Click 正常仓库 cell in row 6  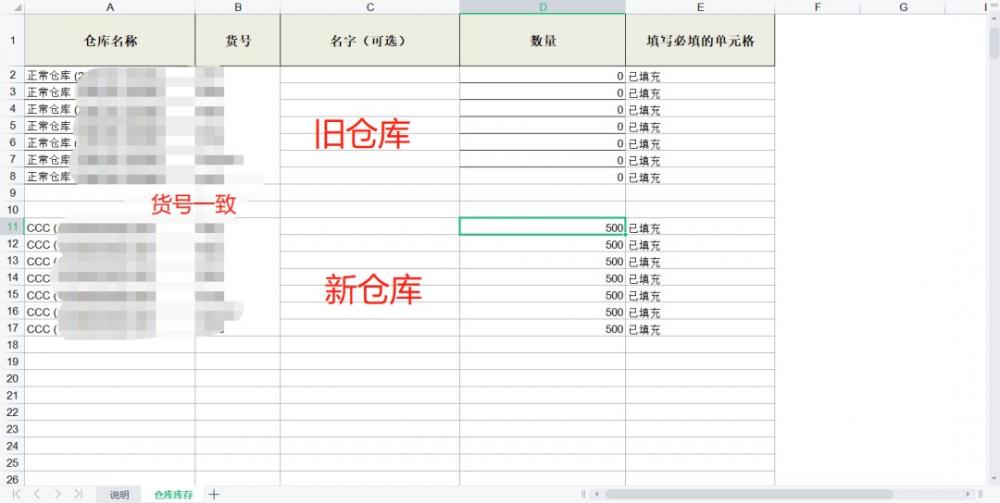click(110, 142)
